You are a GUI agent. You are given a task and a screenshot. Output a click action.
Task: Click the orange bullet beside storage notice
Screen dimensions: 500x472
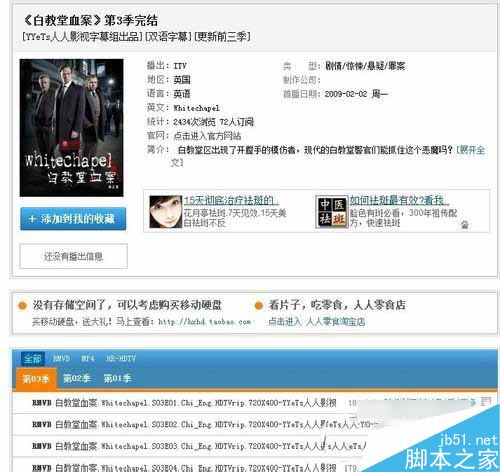pos(22,305)
